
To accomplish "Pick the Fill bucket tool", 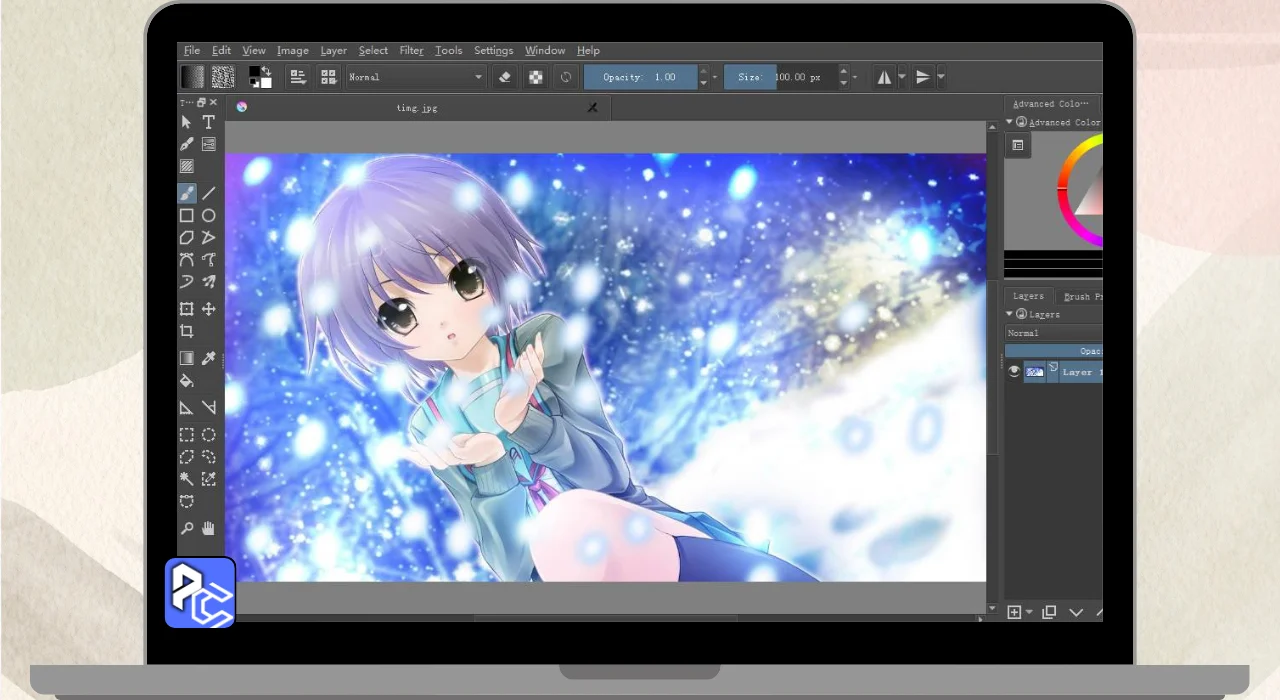I will [186, 381].
